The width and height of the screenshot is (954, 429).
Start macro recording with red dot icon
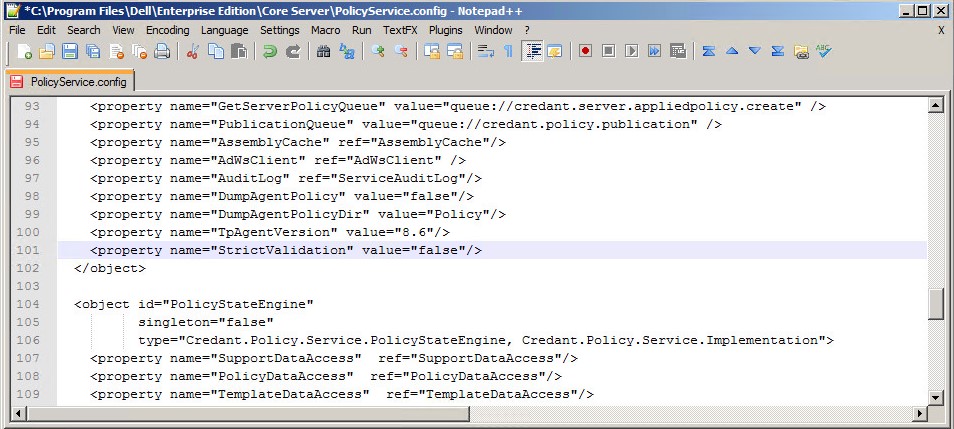(x=585, y=52)
